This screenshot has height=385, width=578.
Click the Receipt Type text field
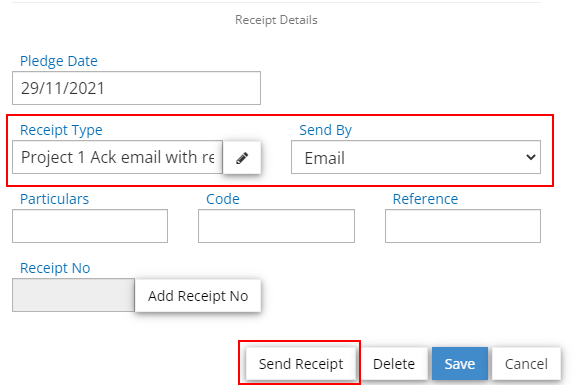click(x=118, y=157)
